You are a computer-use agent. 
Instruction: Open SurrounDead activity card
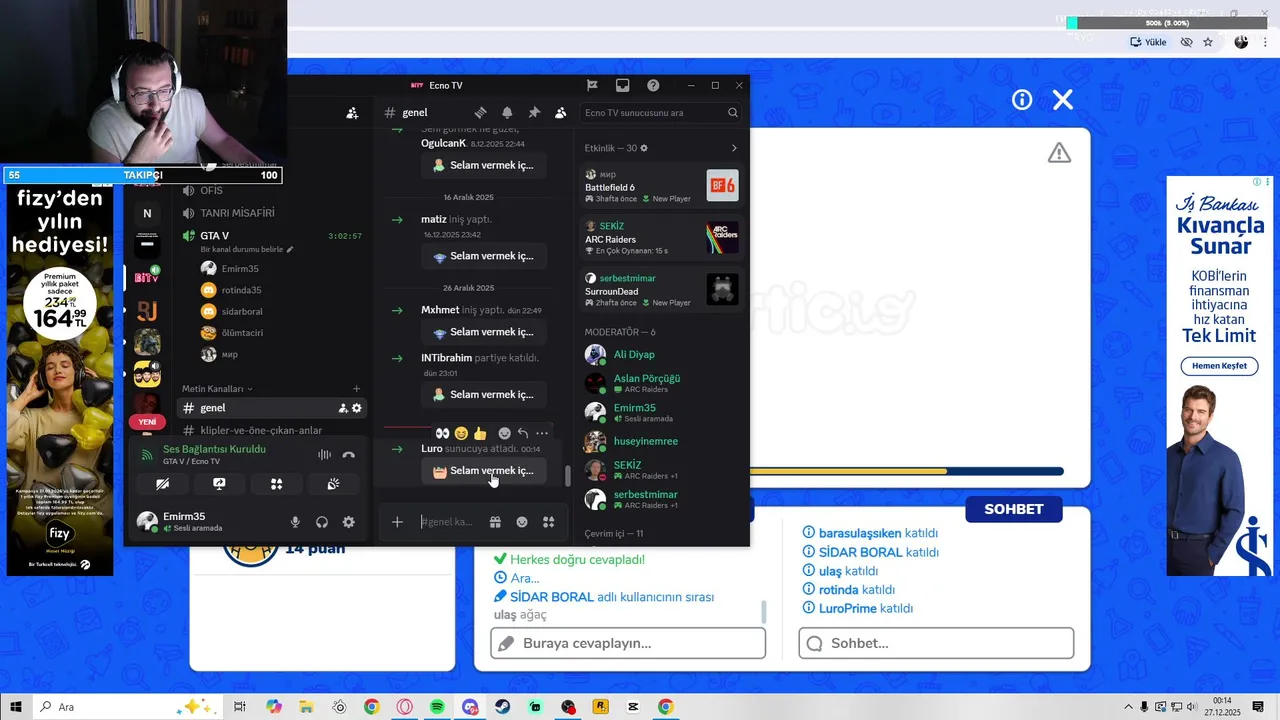[662, 290]
